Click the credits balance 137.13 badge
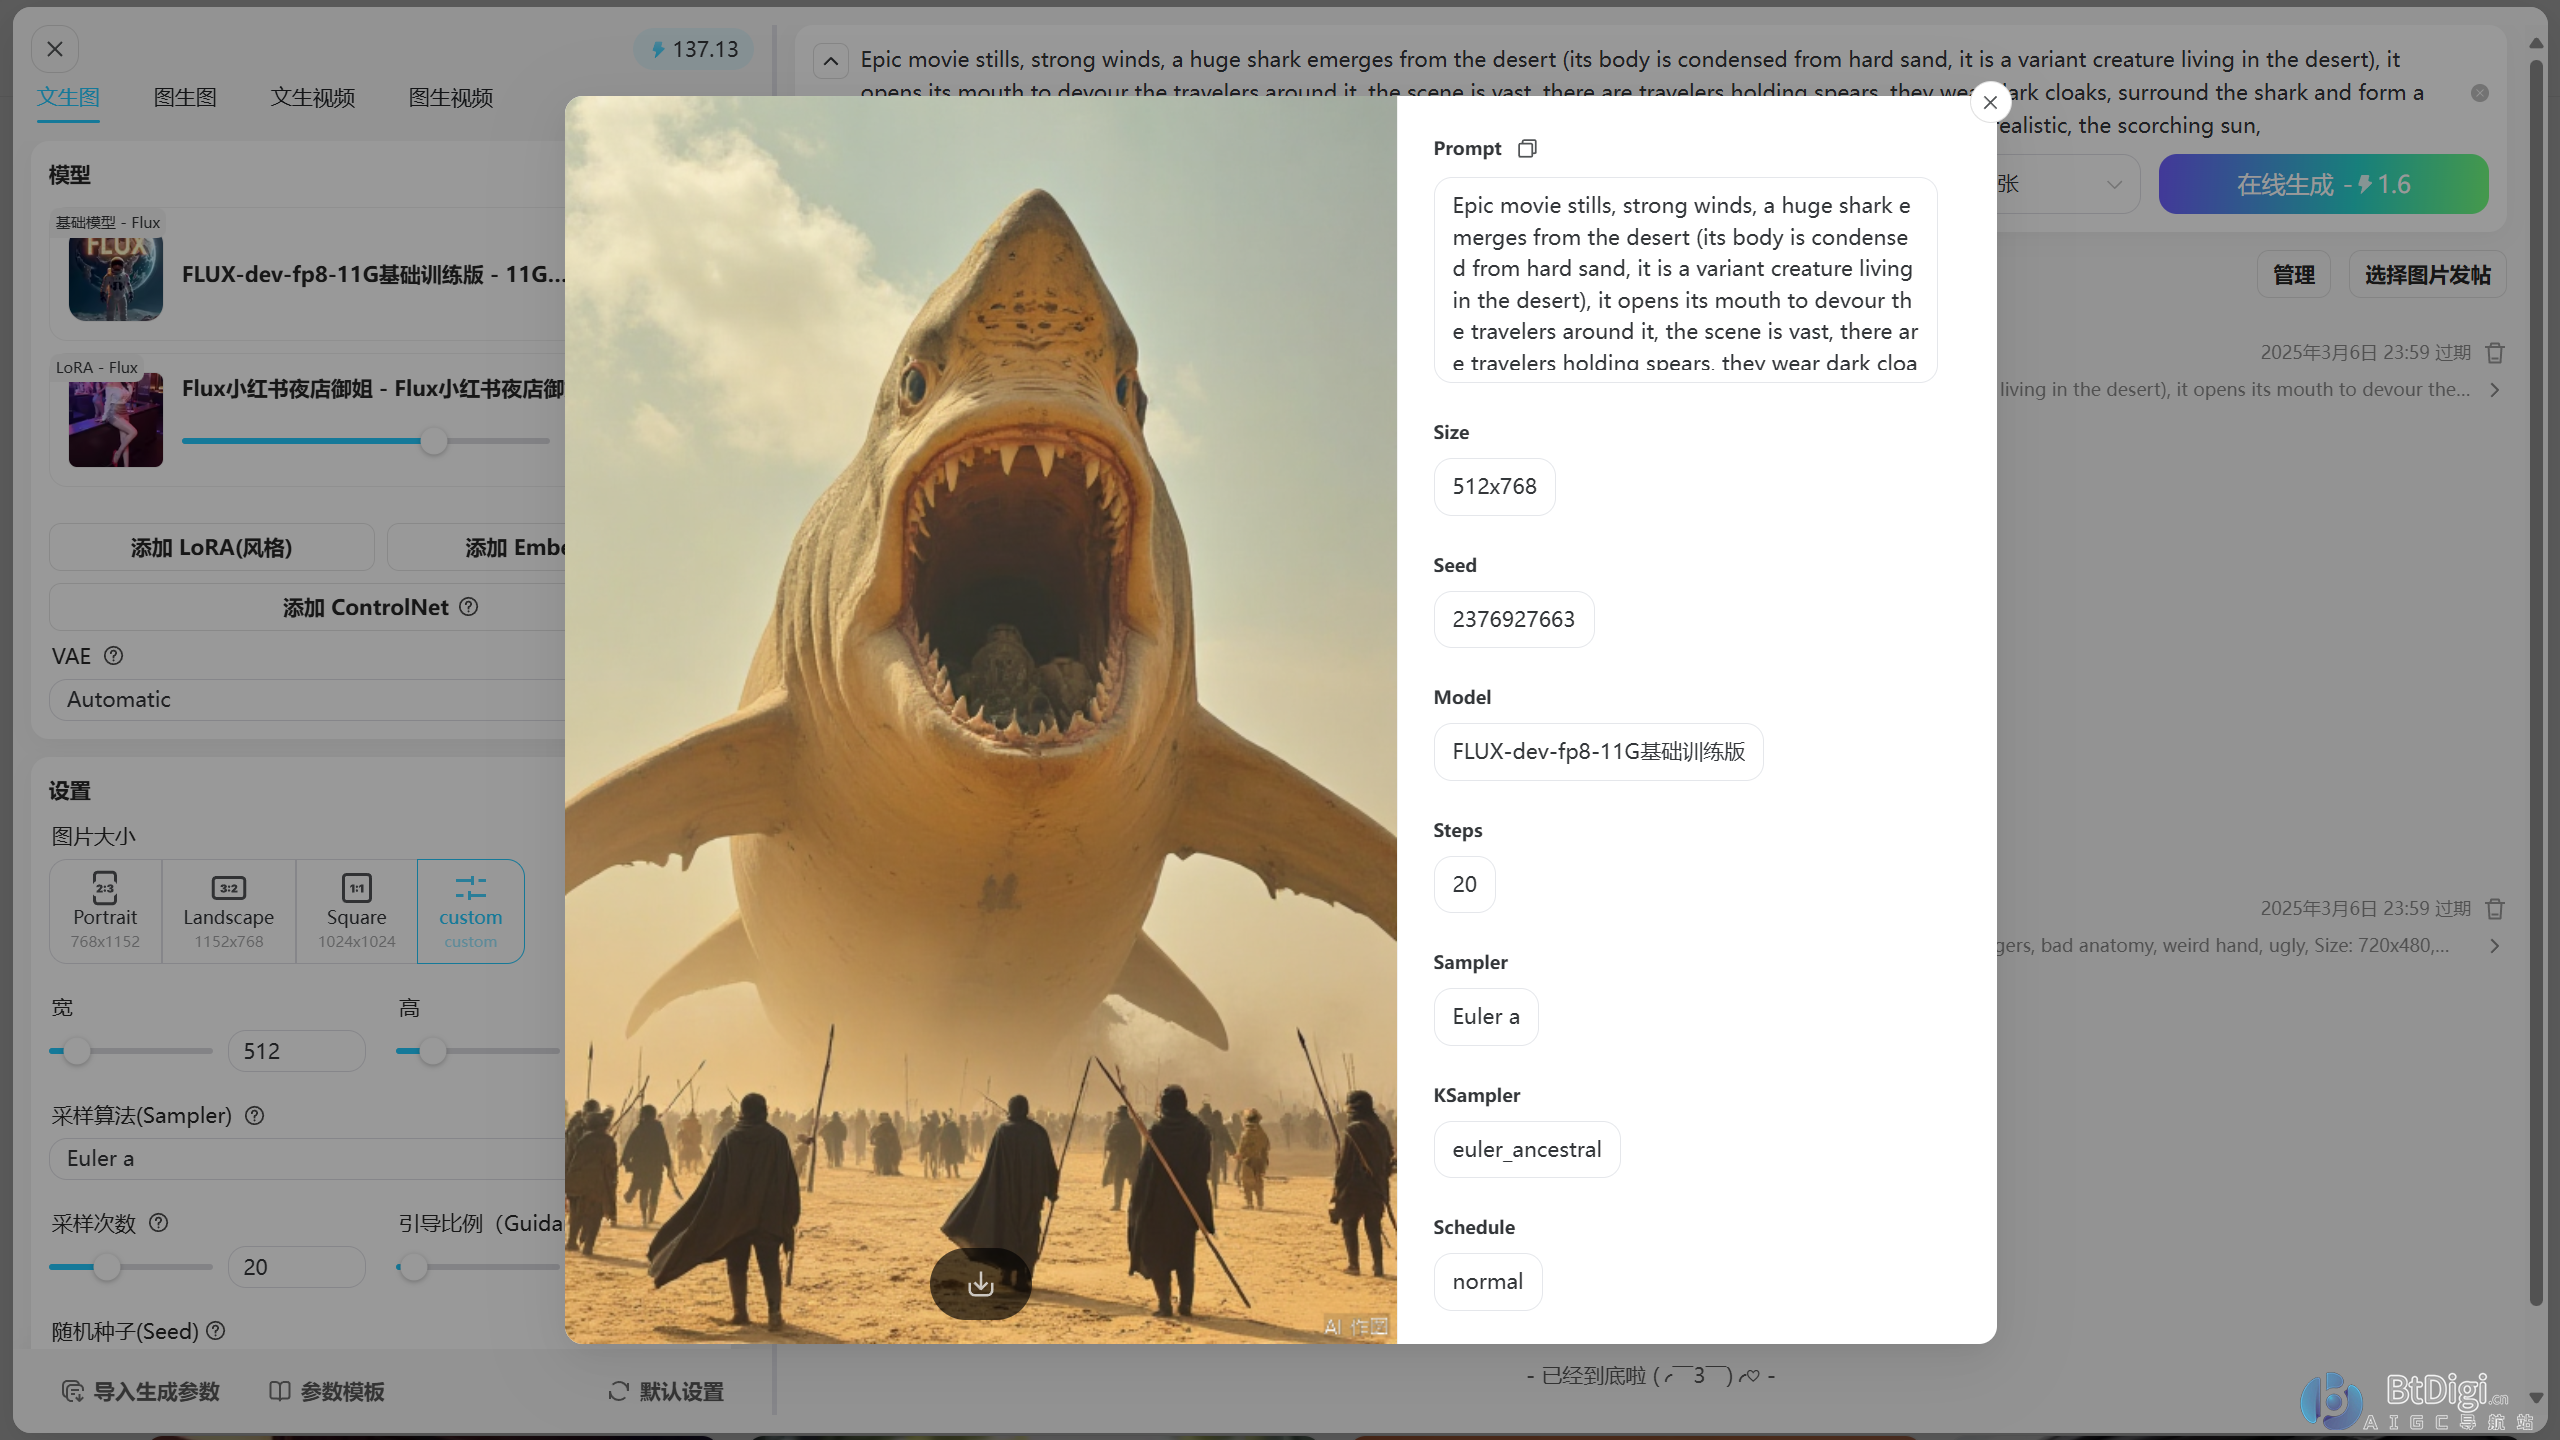The height and width of the screenshot is (1440, 2560). 693,49
